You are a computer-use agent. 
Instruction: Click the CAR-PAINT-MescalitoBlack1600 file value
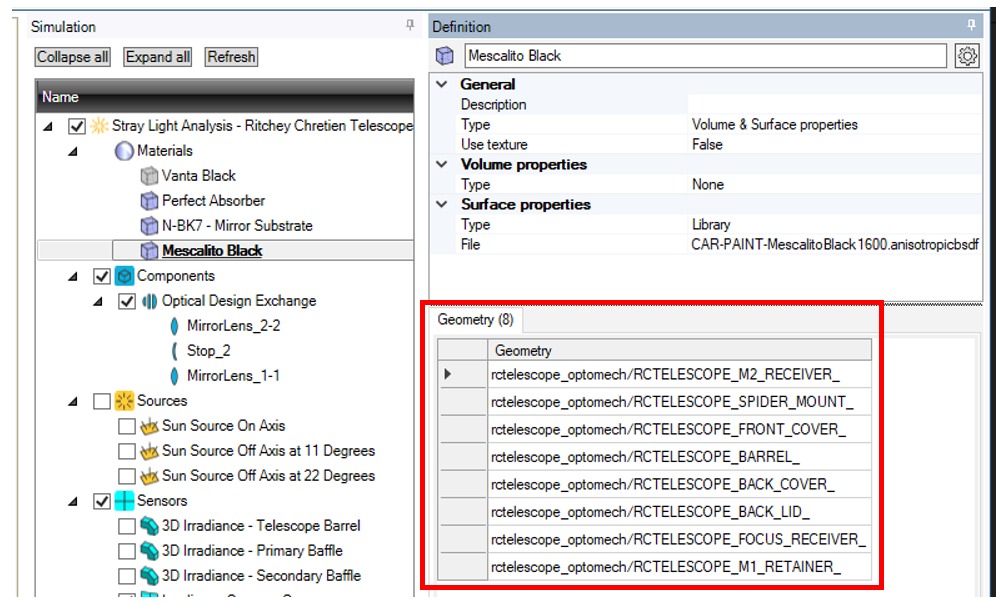835,244
